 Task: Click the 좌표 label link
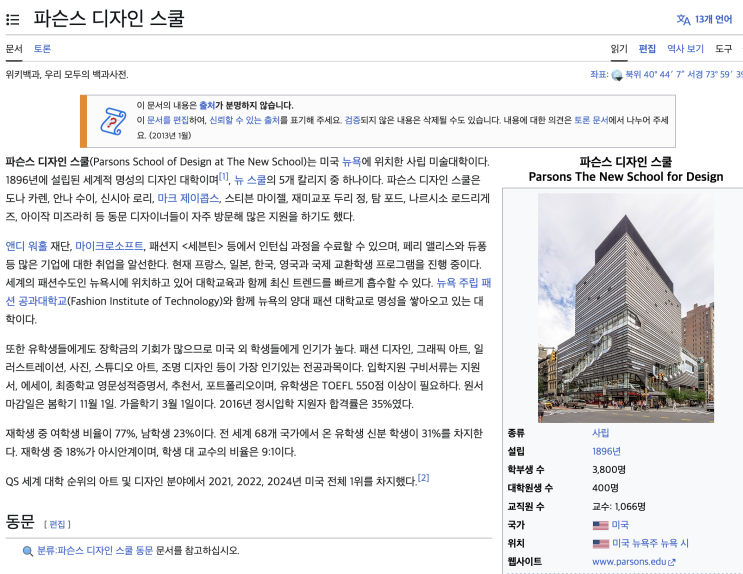click(x=598, y=74)
